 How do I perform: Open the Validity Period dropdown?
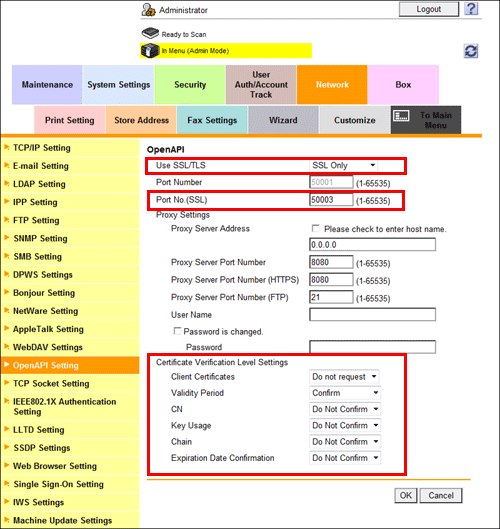345,393
